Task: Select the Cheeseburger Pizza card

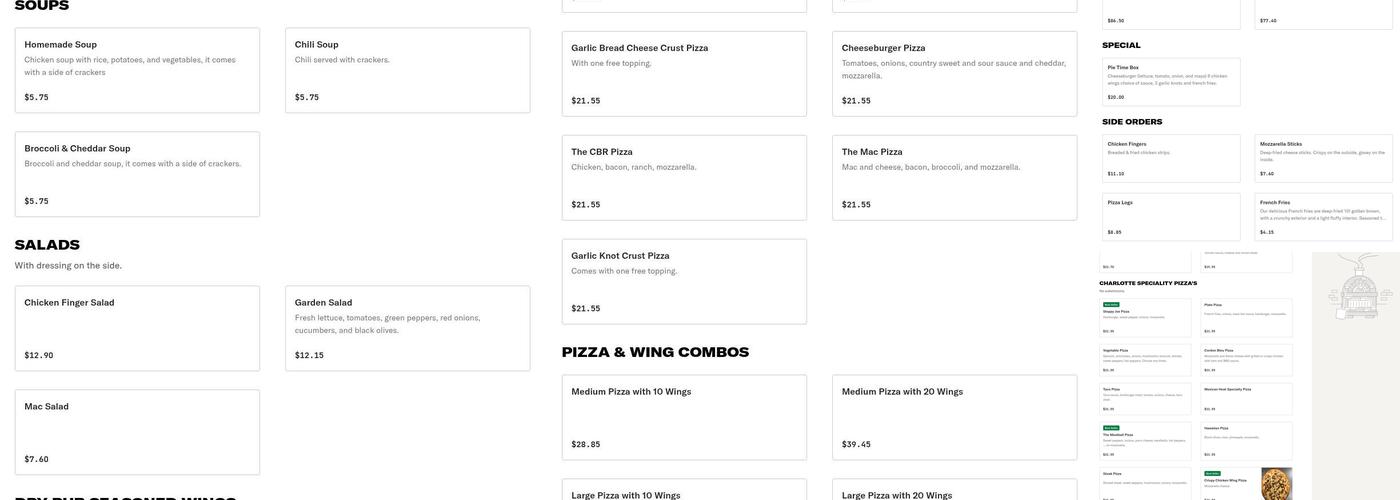Action: pyautogui.click(x=954, y=73)
